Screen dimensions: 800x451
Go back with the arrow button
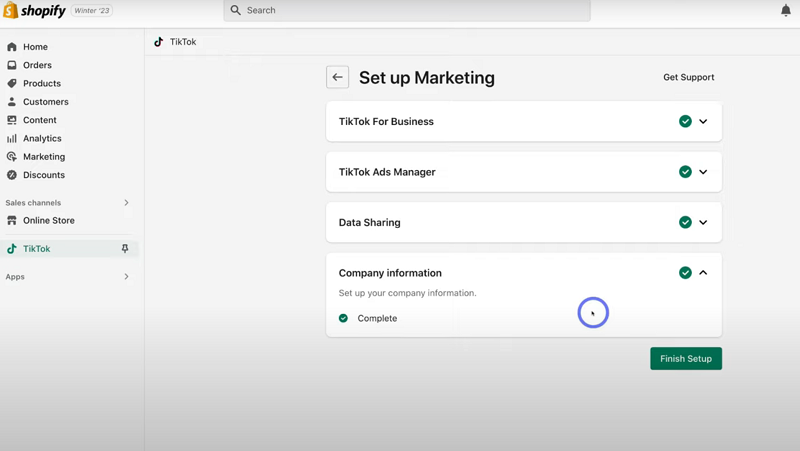coord(337,77)
